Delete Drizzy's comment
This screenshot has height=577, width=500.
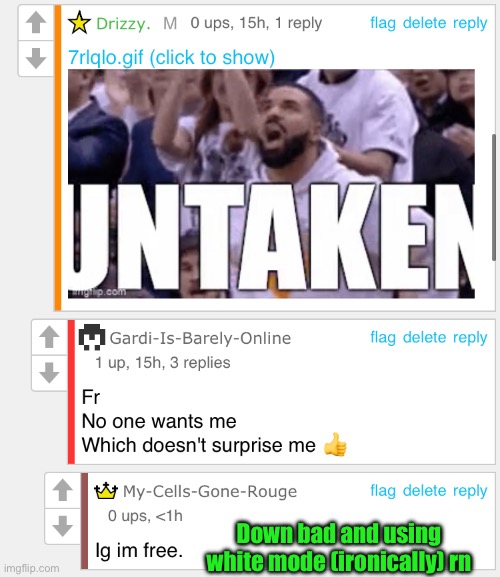425,23
